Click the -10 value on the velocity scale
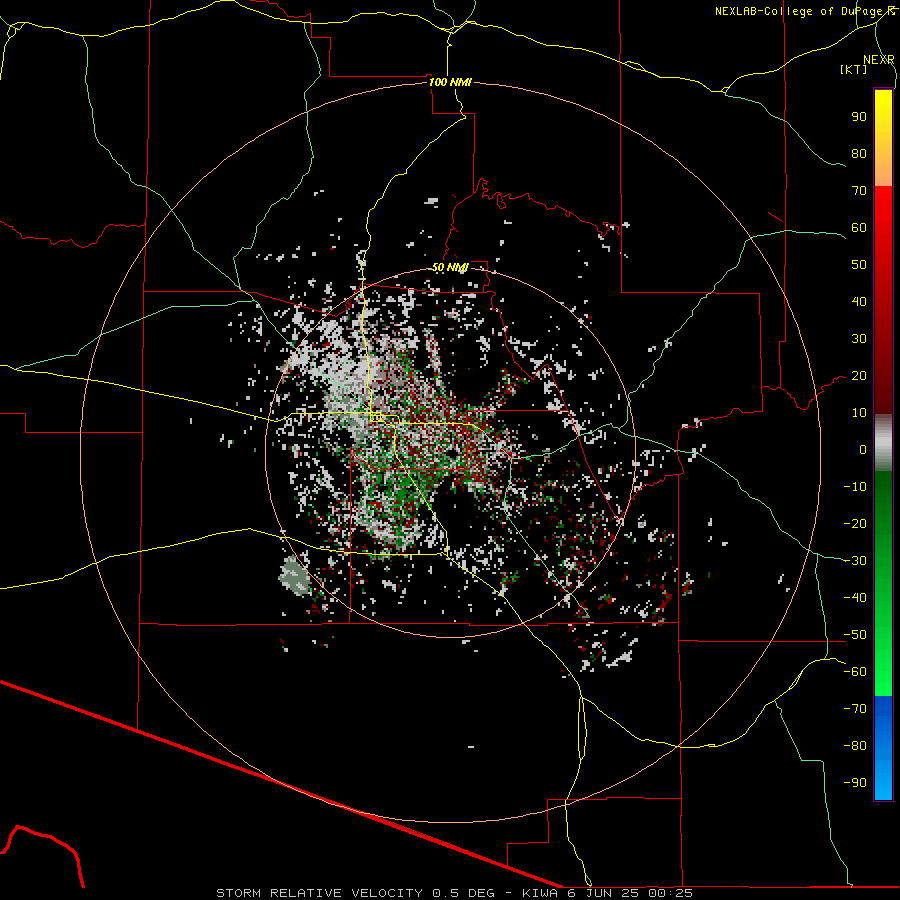This screenshot has width=900, height=900. click(x=855, y=487)
